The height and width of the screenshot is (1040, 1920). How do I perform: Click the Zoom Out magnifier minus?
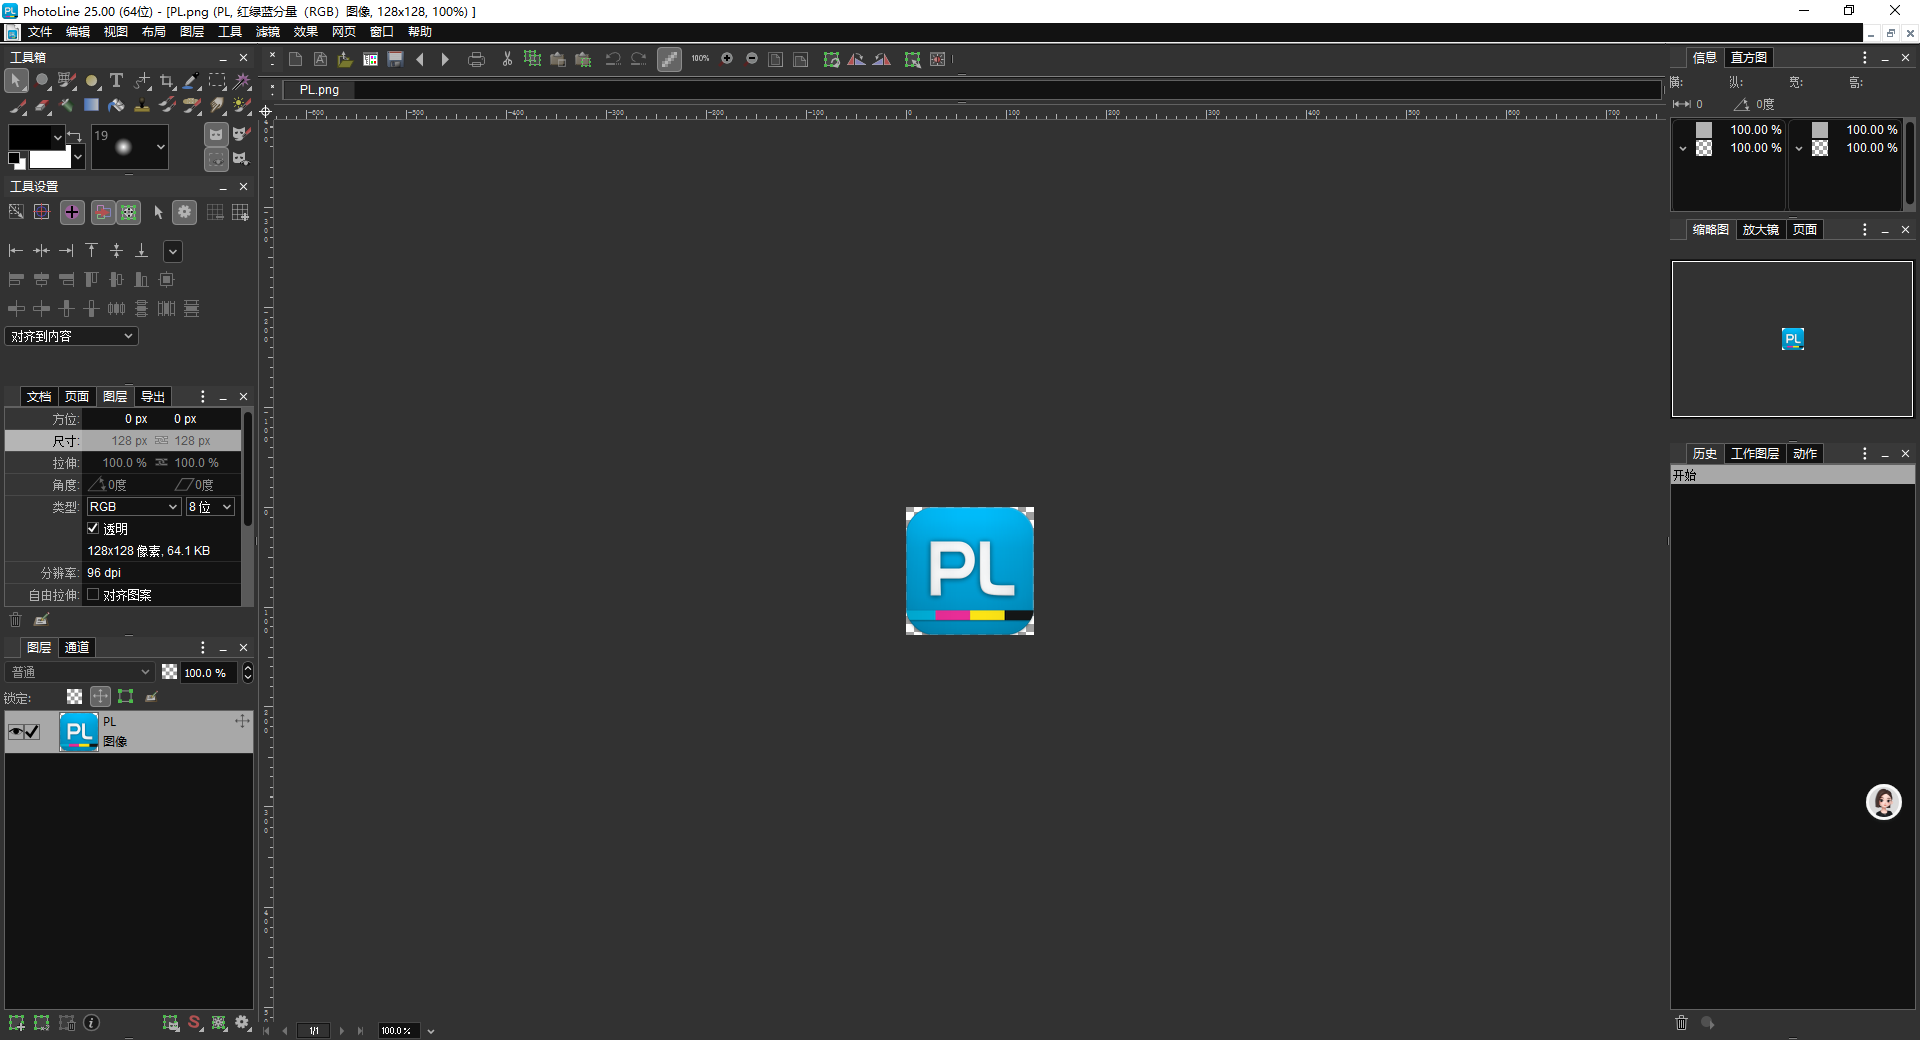tap(752, 59)
